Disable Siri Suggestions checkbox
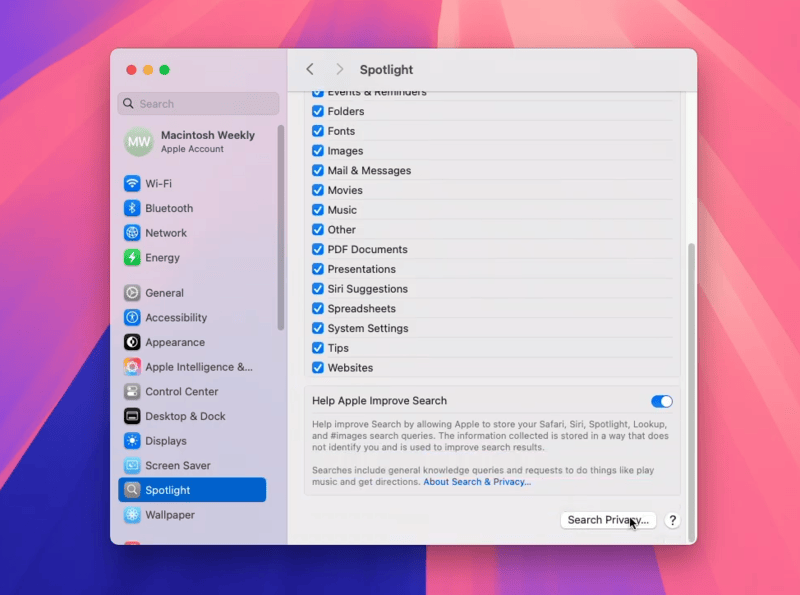This screenshot has width=800, height=595. (318, 289)
